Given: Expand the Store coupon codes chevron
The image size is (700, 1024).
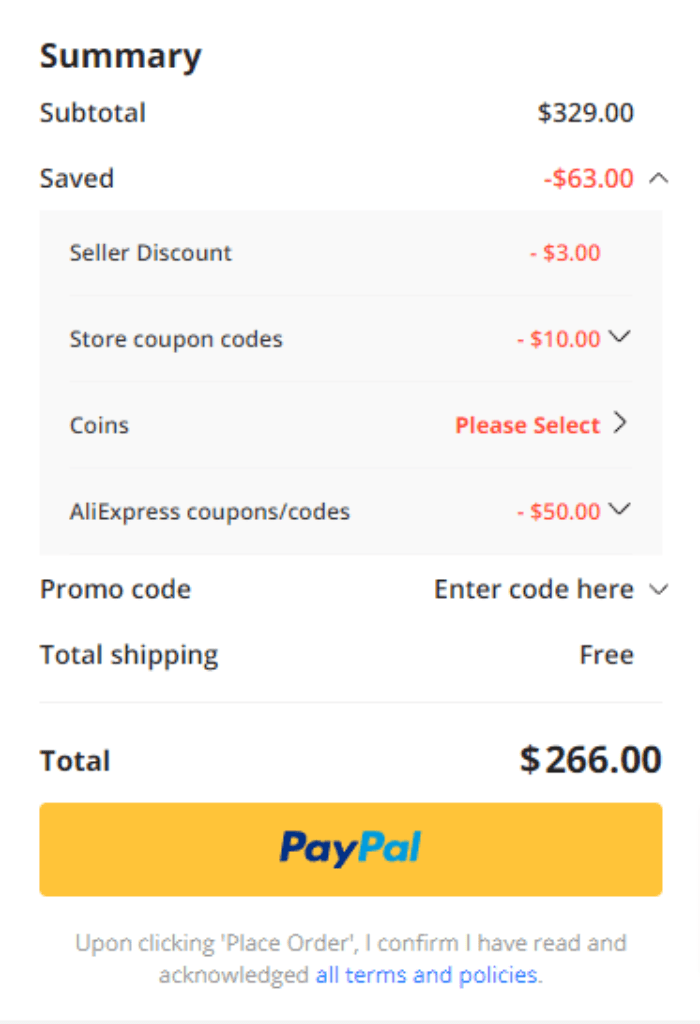Looking at the screenshot, I should (x=619, y=337).
